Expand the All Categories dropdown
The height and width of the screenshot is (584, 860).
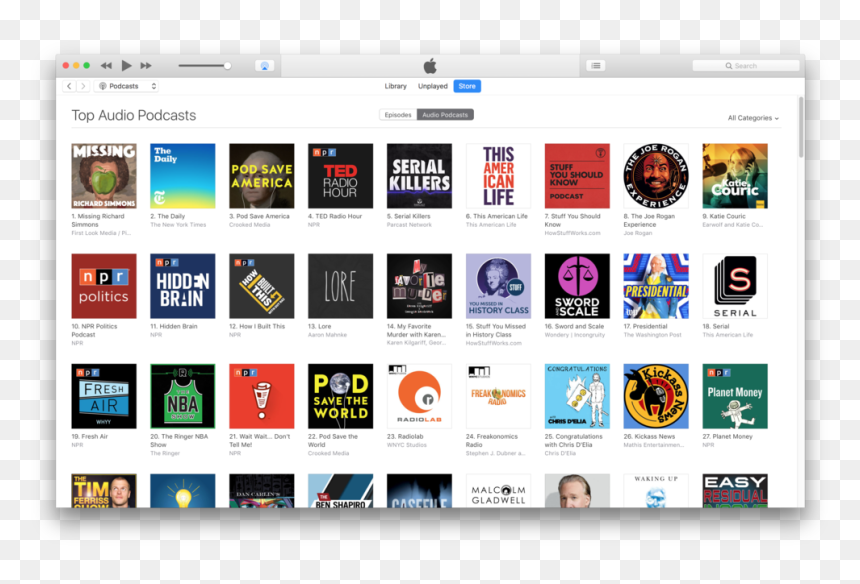[x=753, y=118]
